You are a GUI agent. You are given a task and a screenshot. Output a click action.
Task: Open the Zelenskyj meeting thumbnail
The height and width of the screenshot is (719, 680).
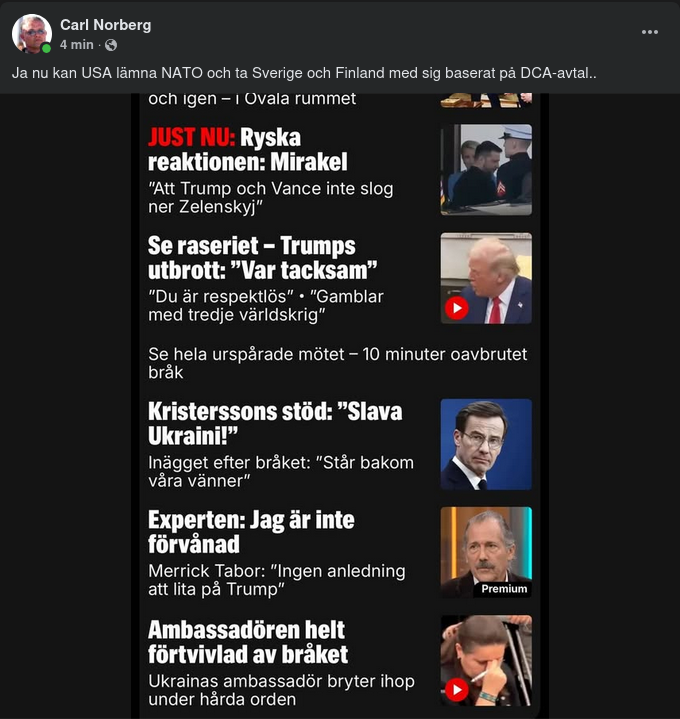point(486,169)
